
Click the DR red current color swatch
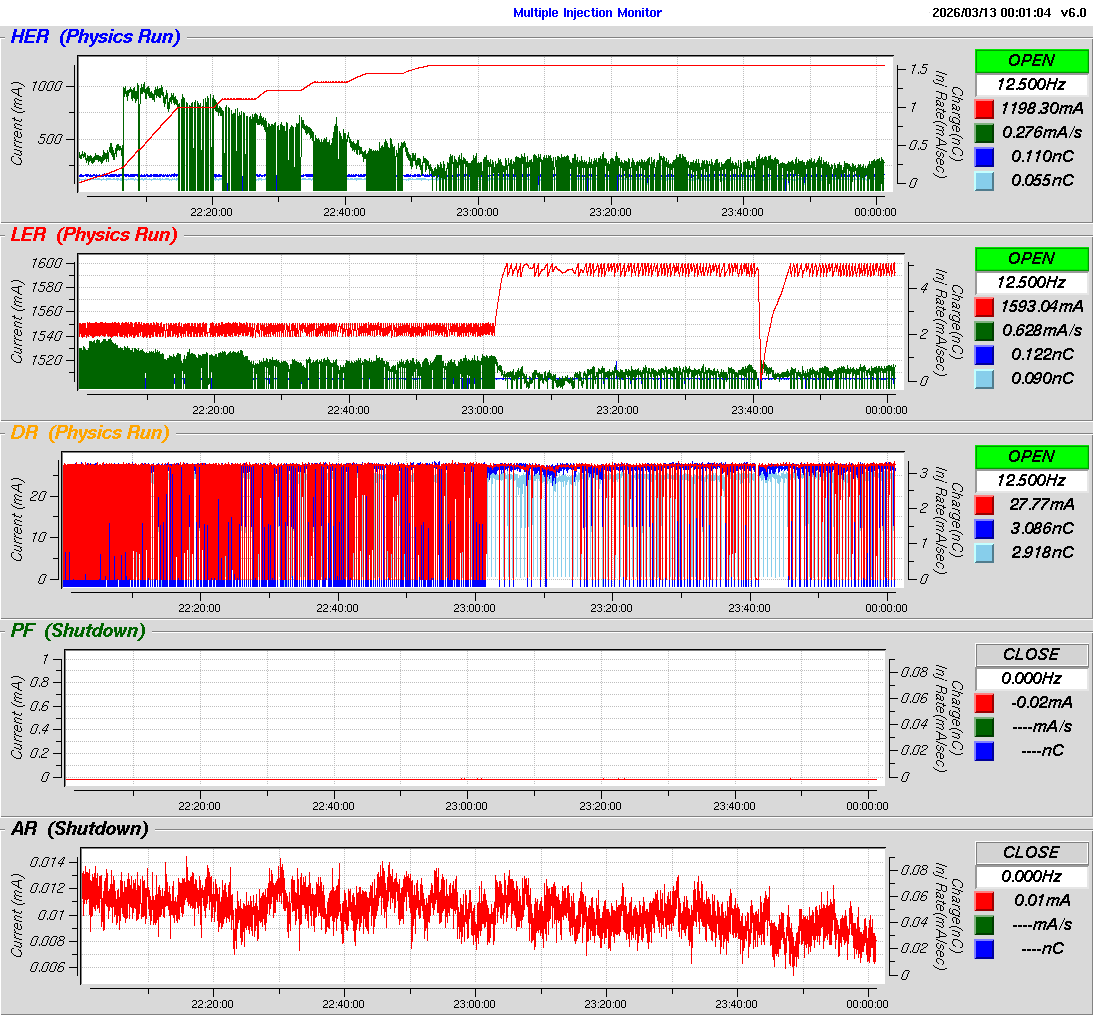[x=985, y=504]
